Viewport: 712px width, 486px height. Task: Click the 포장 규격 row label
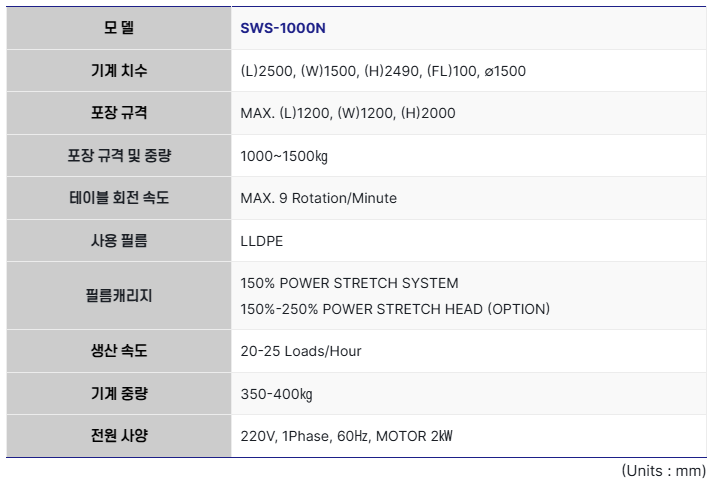click(x=119, y=113)
